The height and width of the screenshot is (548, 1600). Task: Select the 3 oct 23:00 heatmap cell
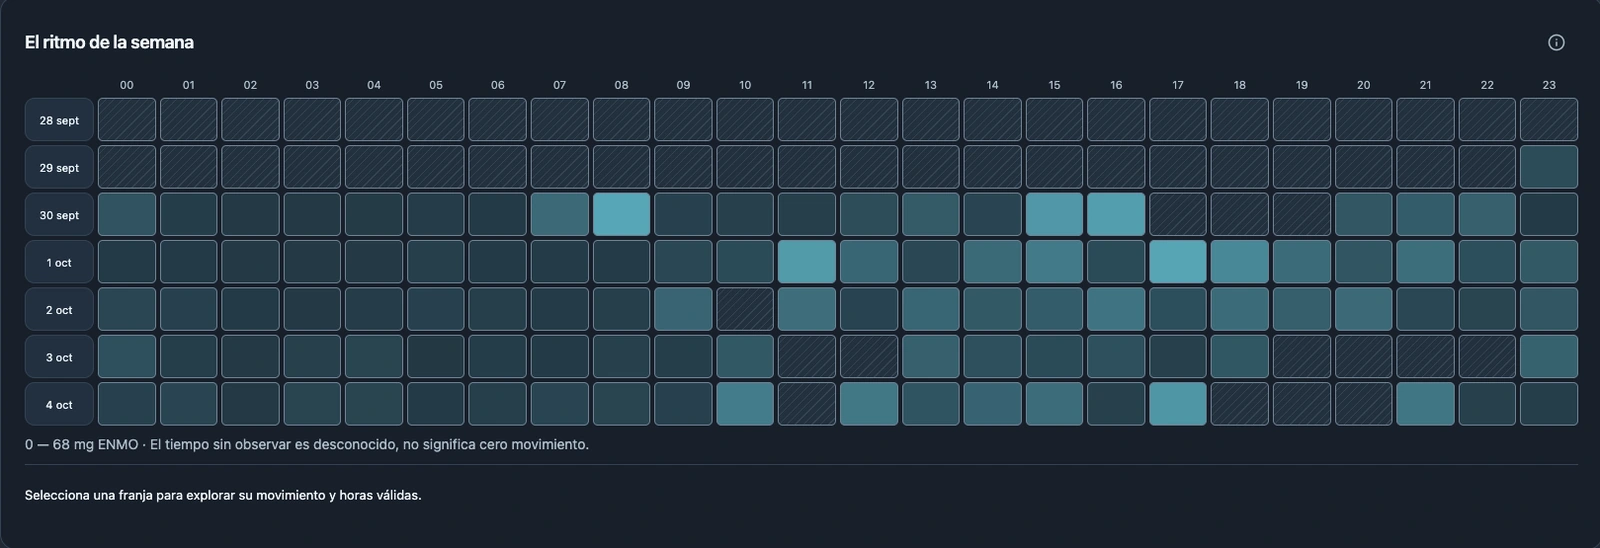pos(1549,357)
